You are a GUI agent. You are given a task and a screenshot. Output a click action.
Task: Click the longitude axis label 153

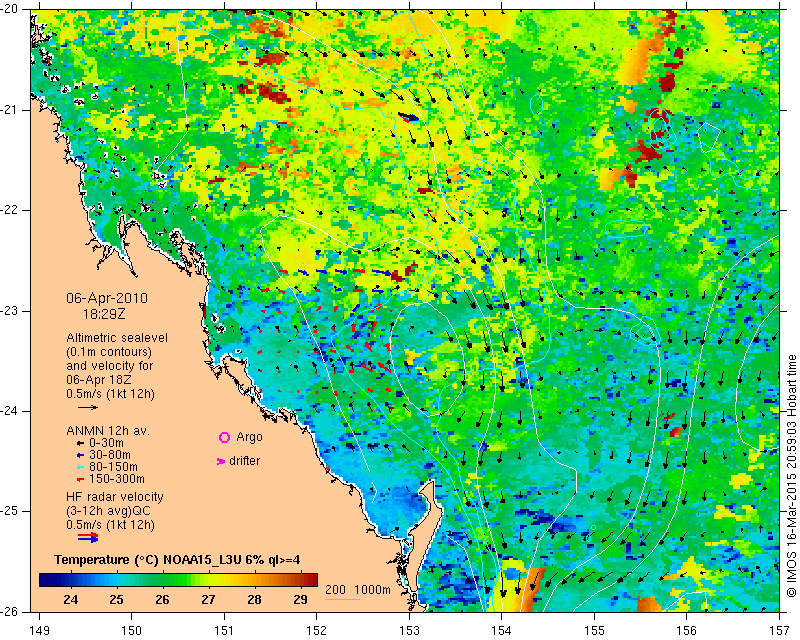tap(409, 631)
